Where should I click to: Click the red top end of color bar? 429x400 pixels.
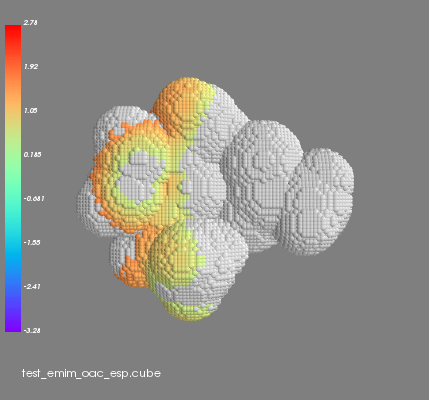tap(13, 32)
